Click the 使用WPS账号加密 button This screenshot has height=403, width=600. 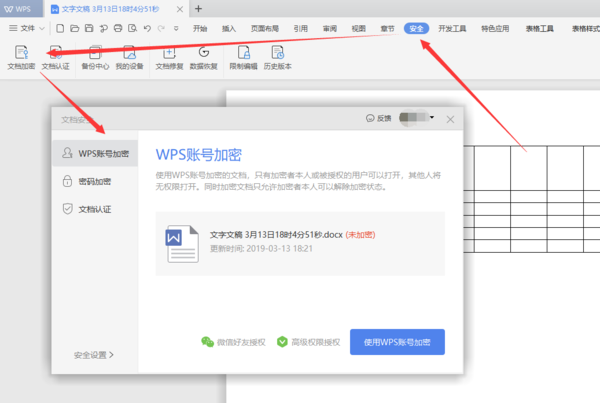tap(397, 342)
